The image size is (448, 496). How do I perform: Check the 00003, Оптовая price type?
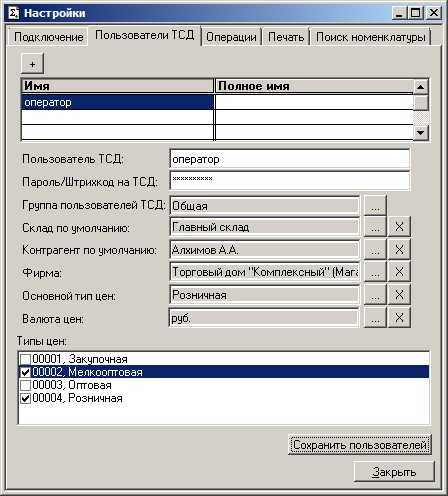point(25,385)
